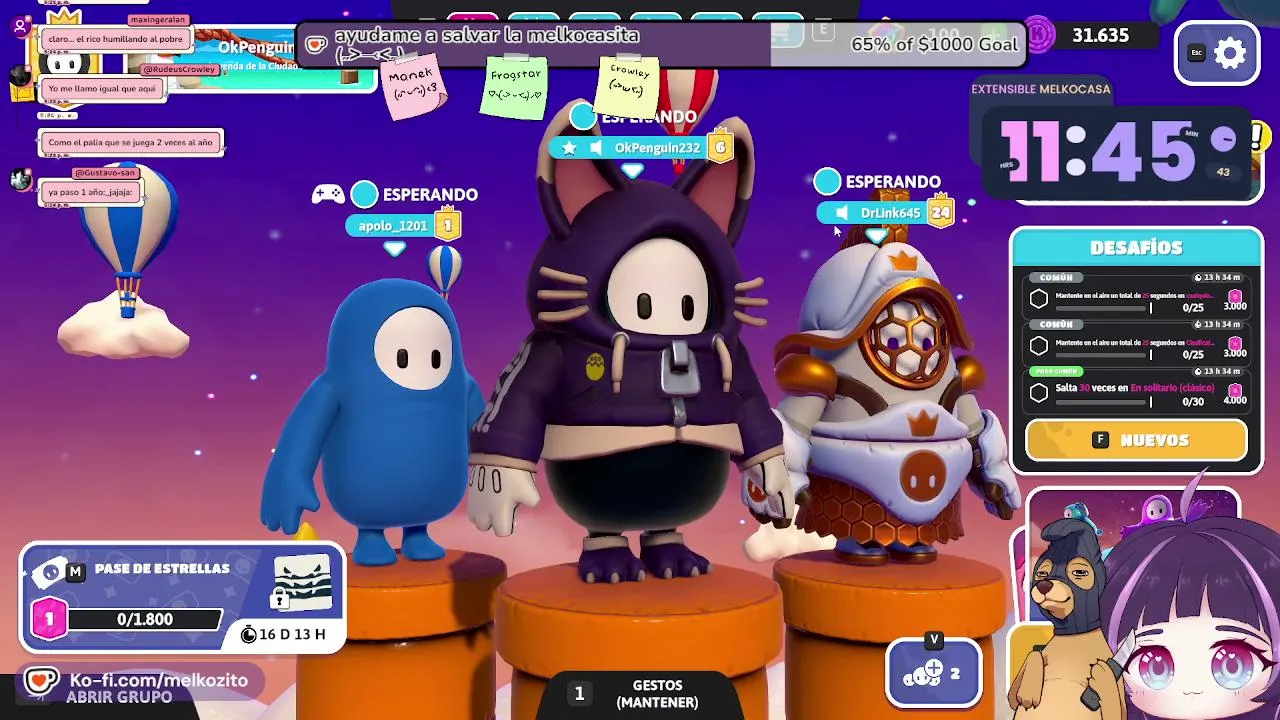
Task: Click the maxingeralan username tag in chat
Action: (156, 20)
